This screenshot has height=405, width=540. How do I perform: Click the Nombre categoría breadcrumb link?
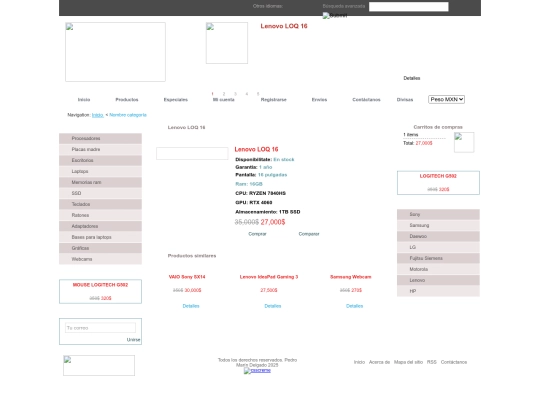[x=128, y=115]
